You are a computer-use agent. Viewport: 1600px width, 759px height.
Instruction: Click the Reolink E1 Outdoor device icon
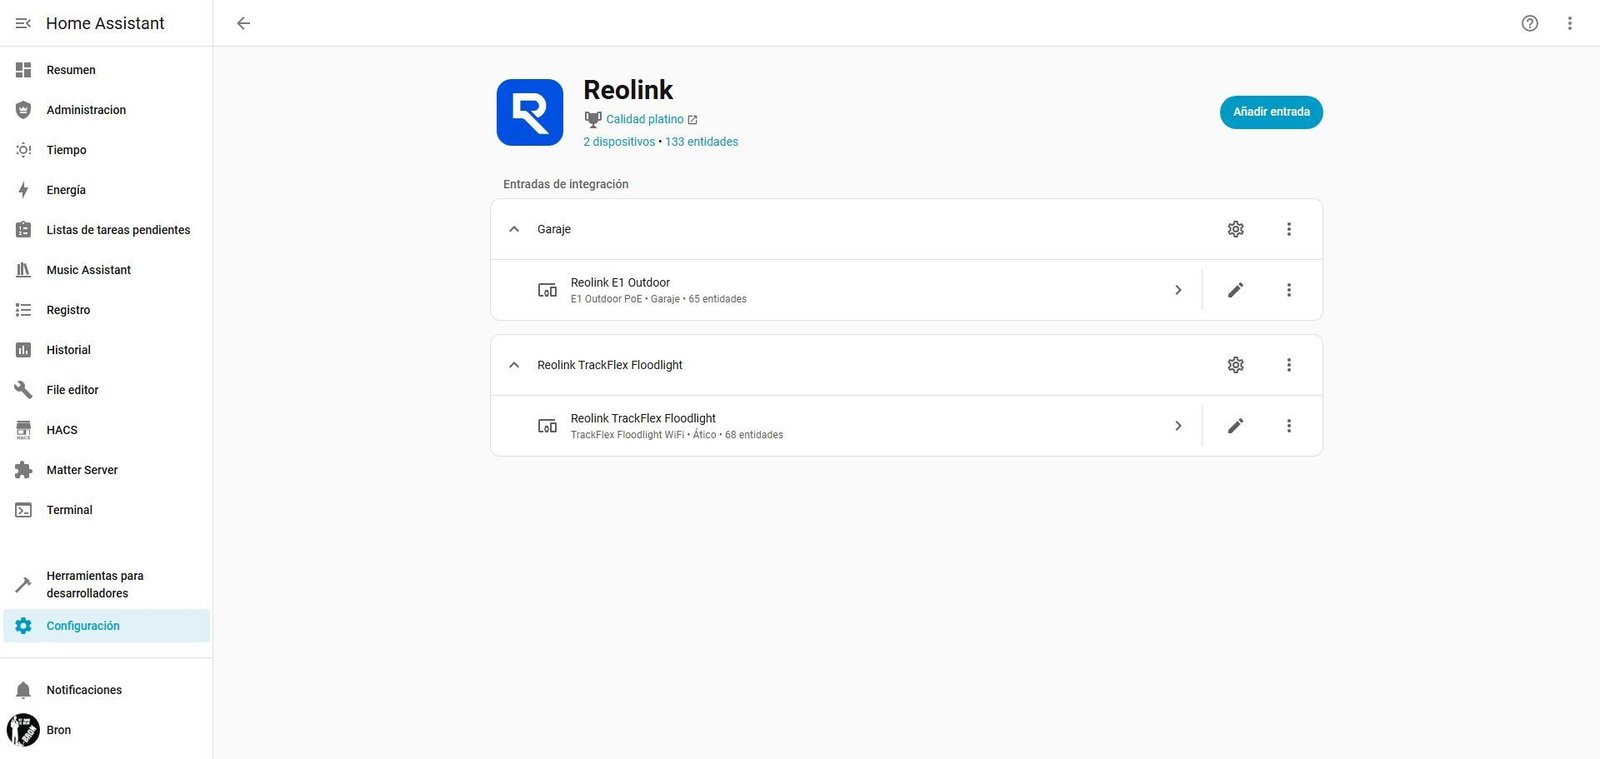(548, 290)
